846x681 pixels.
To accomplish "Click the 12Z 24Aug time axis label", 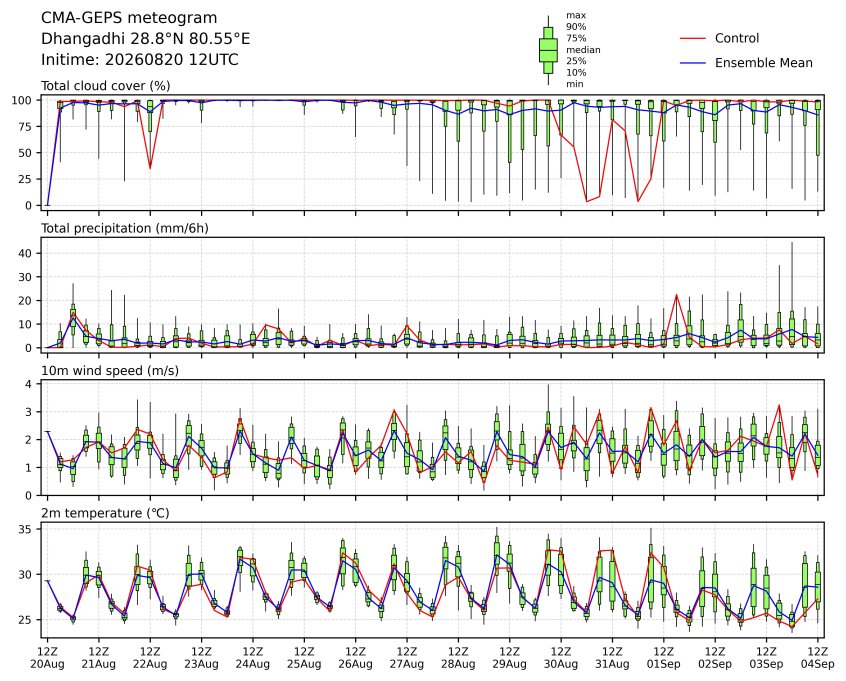I will click(x=253, y=658).
